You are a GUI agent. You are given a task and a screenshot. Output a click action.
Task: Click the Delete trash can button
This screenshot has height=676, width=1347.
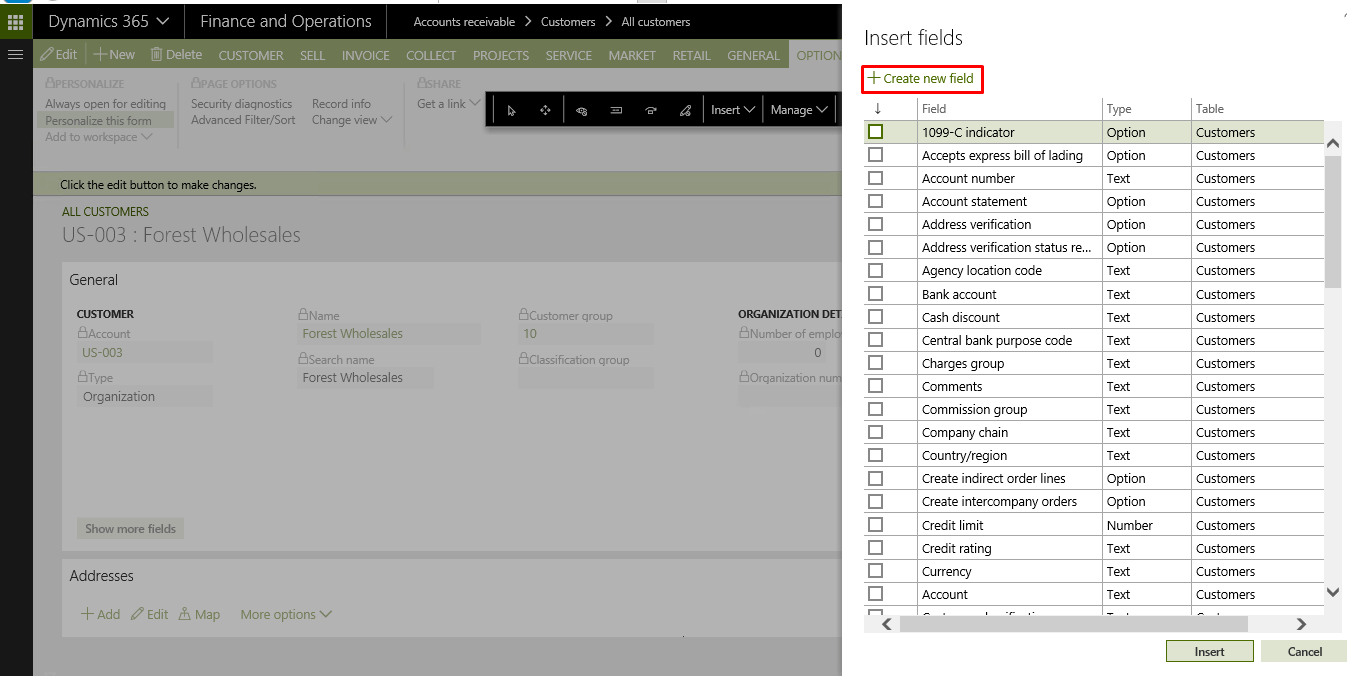pos(176,54)
